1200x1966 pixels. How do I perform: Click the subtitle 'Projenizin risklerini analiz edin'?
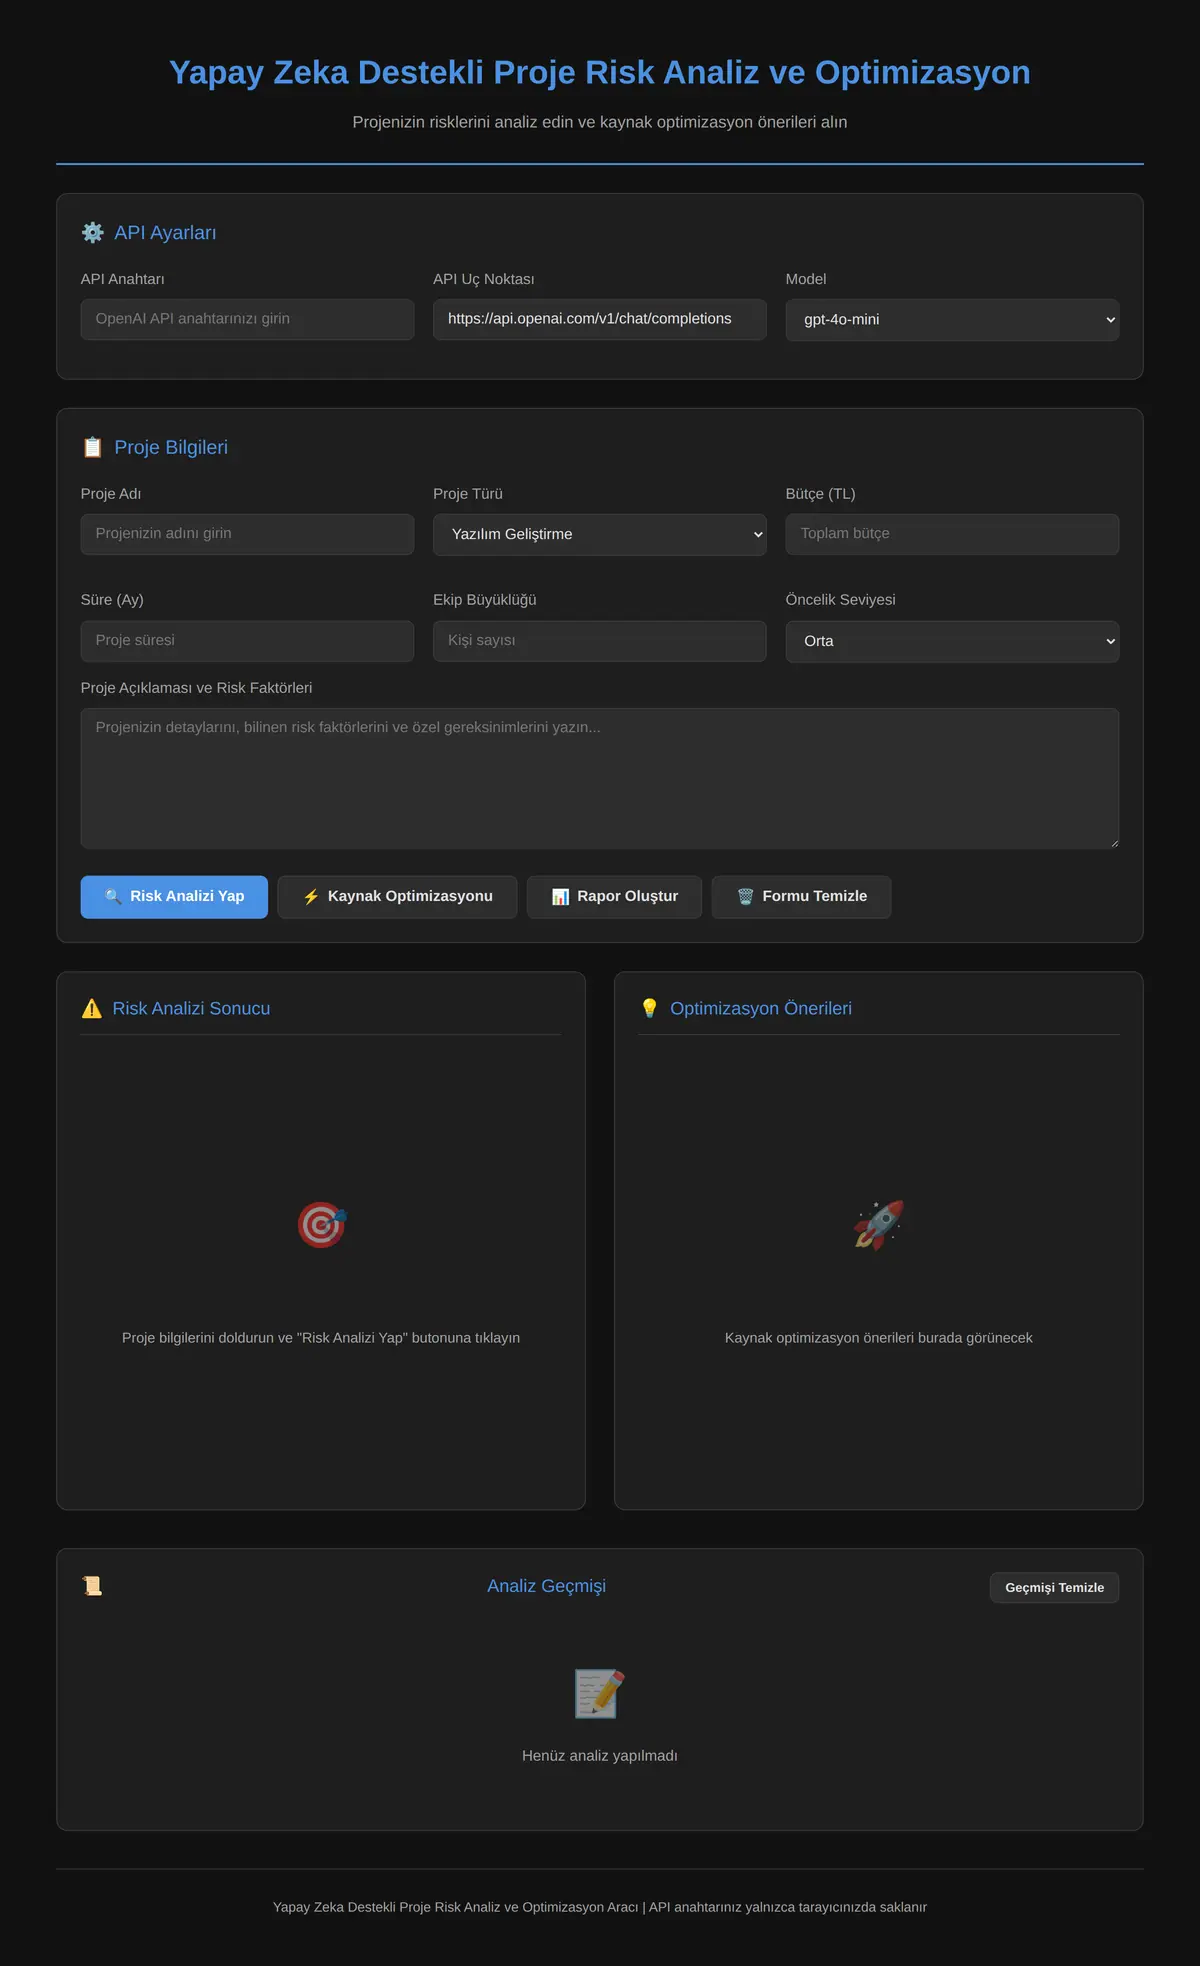(x=600, y=122)
